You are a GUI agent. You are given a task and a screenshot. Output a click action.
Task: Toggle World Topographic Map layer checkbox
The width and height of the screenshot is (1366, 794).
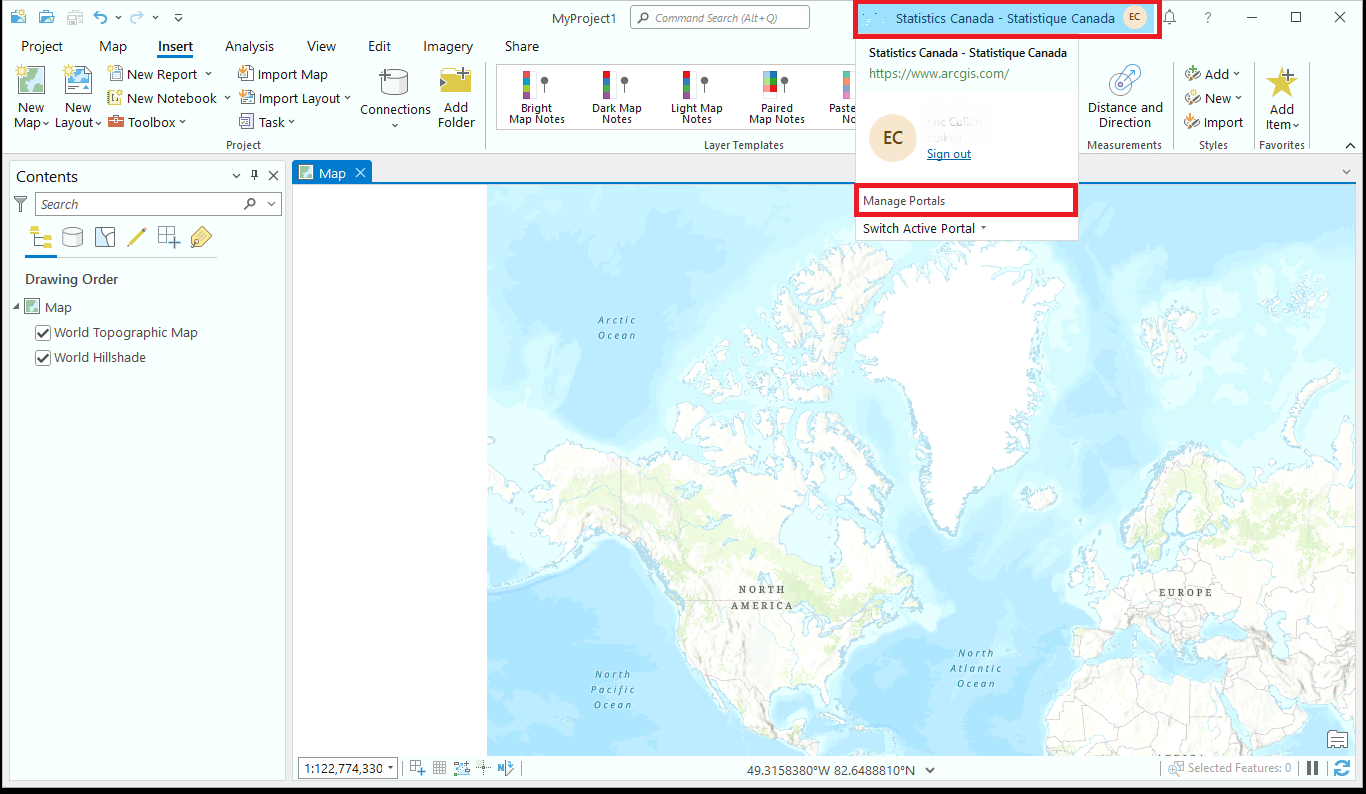pyautogui.click(x=43, y=333)
